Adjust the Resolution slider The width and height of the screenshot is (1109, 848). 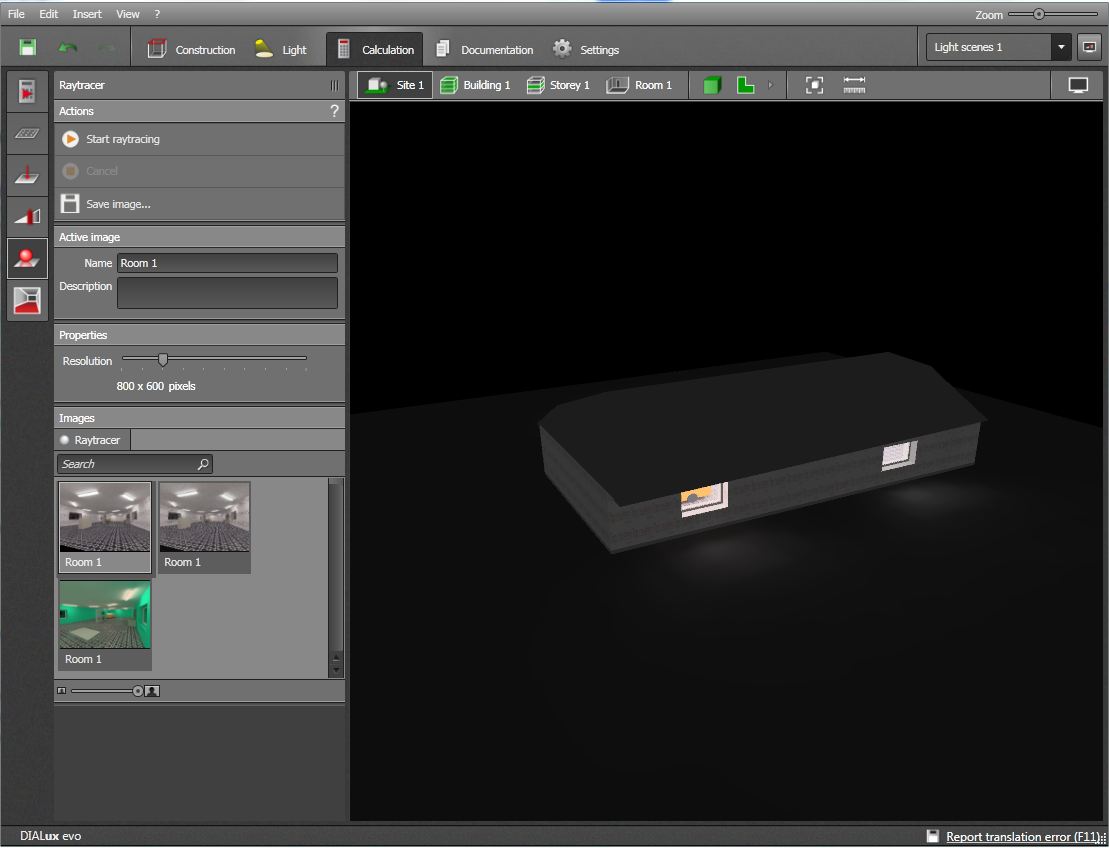[x=163, y=360]
